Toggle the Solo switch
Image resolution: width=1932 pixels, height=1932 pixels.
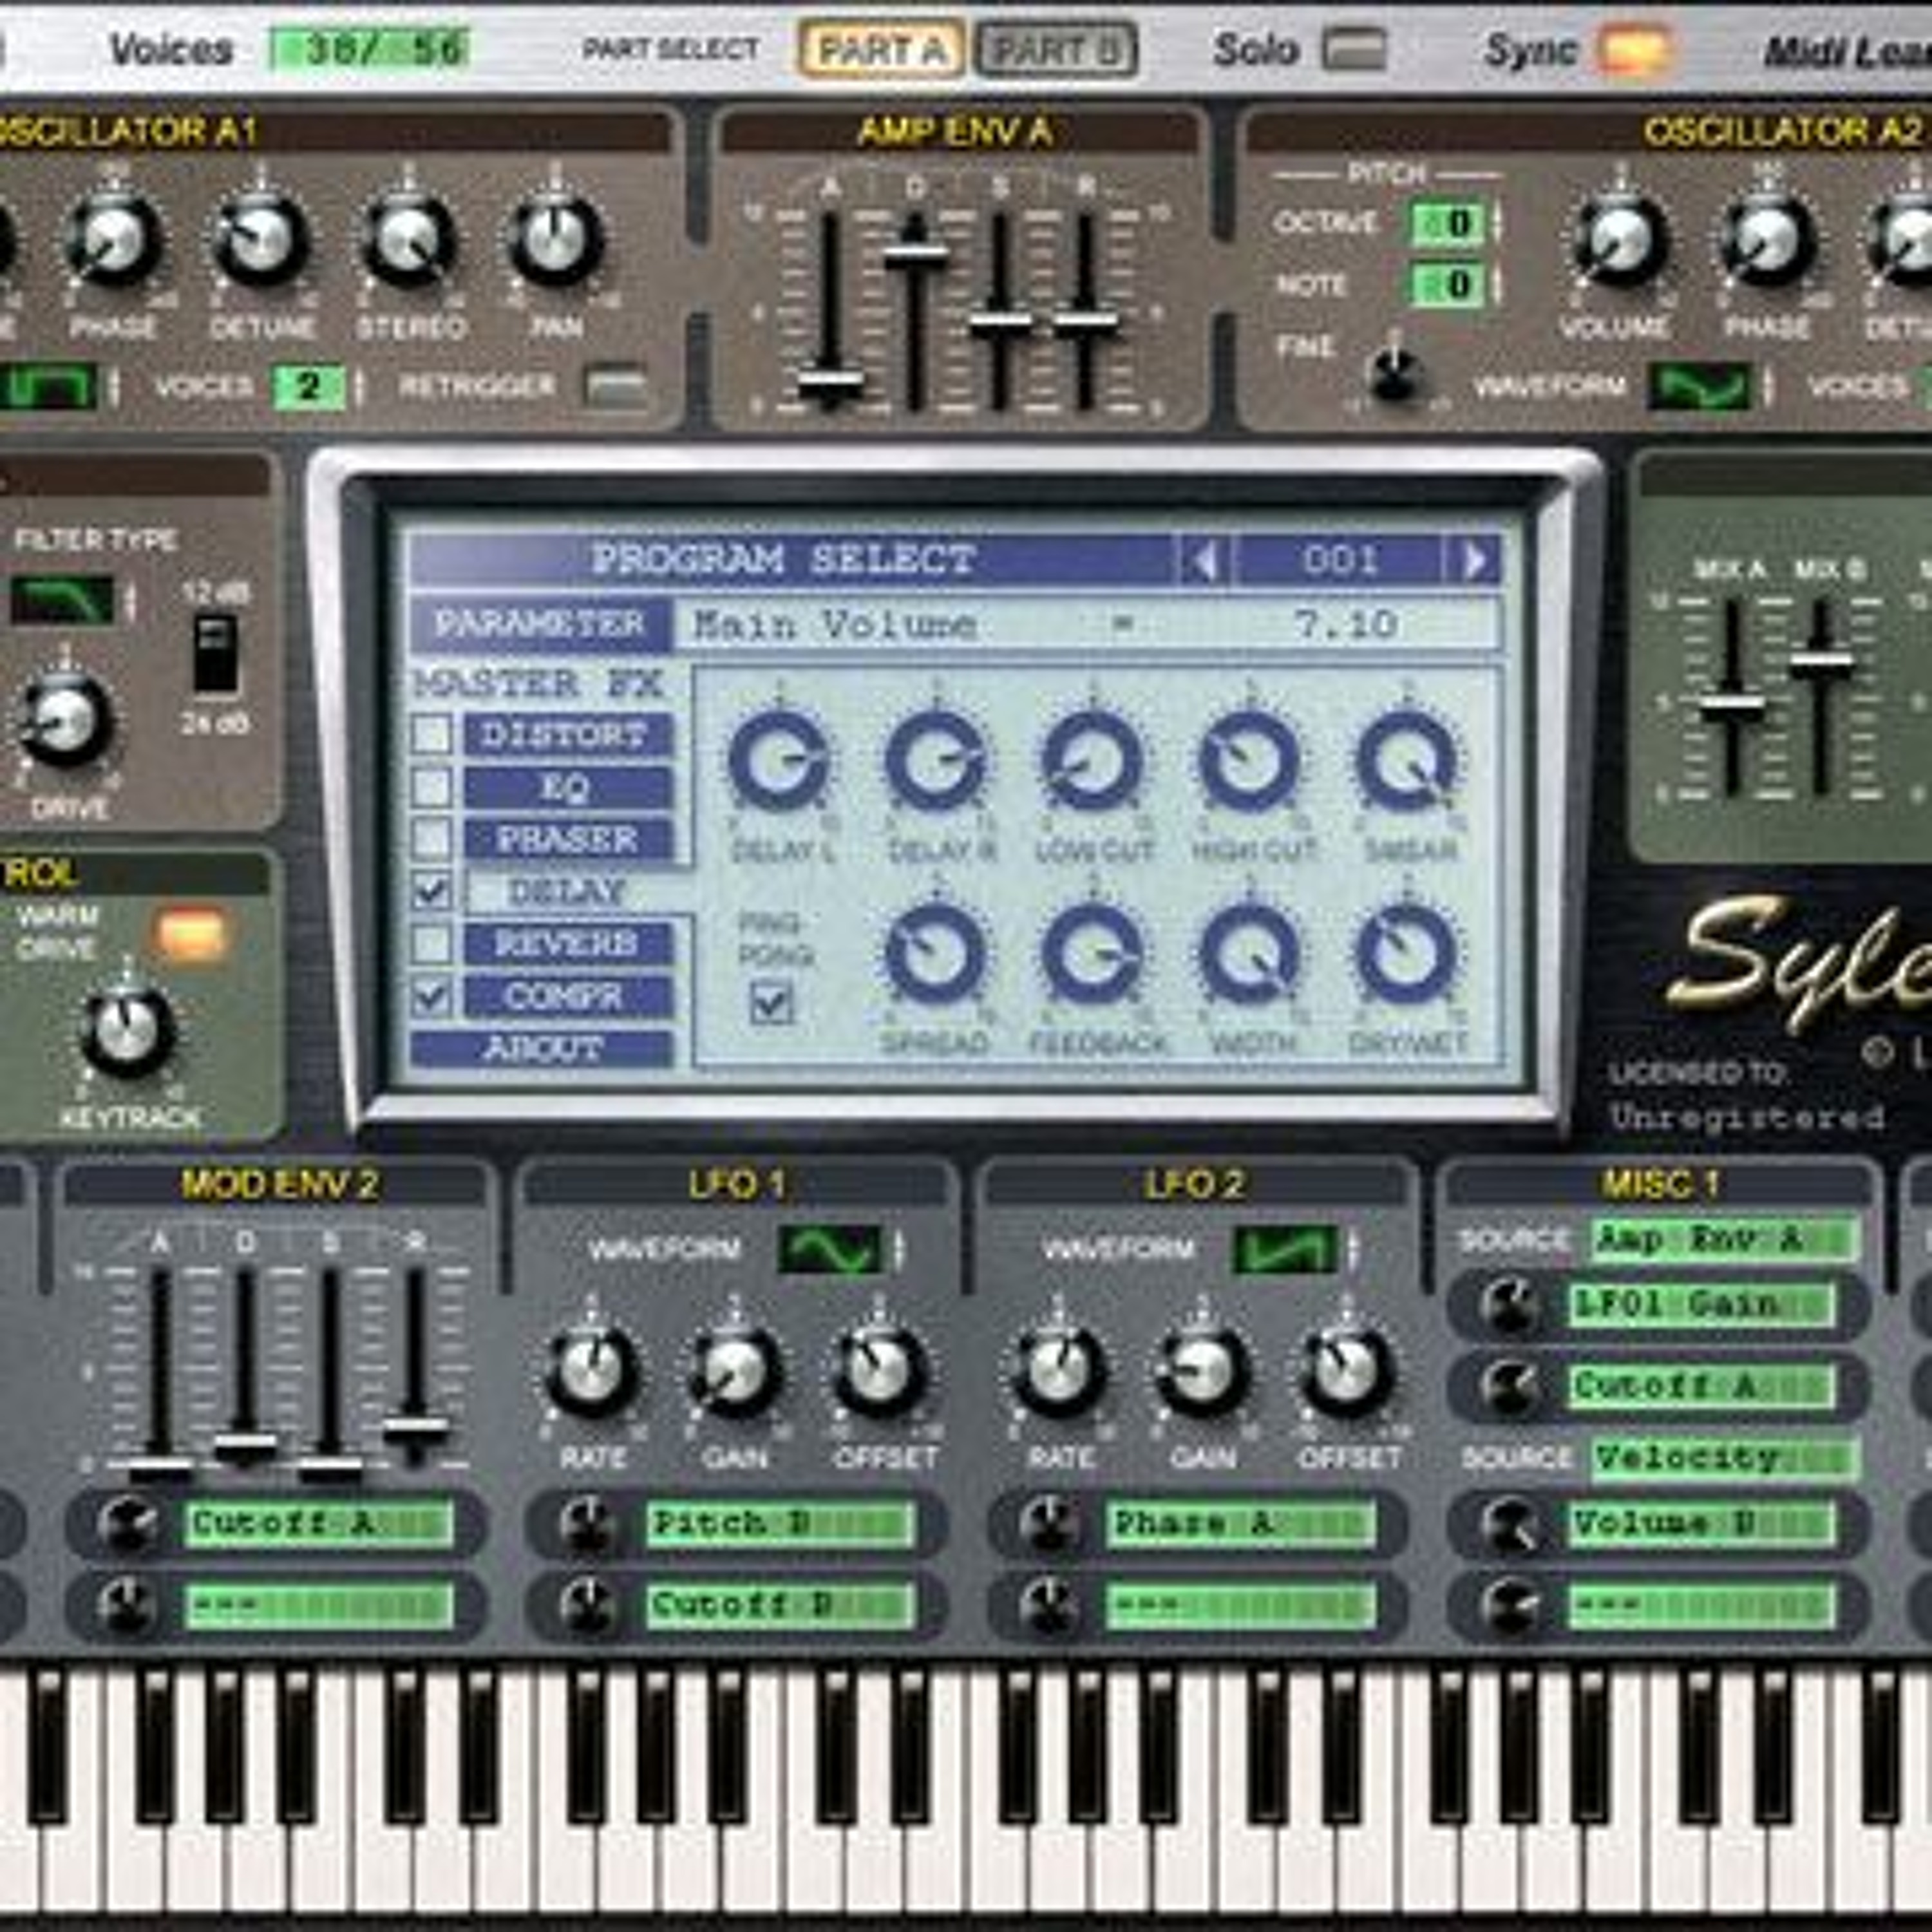click(1354, 48)
